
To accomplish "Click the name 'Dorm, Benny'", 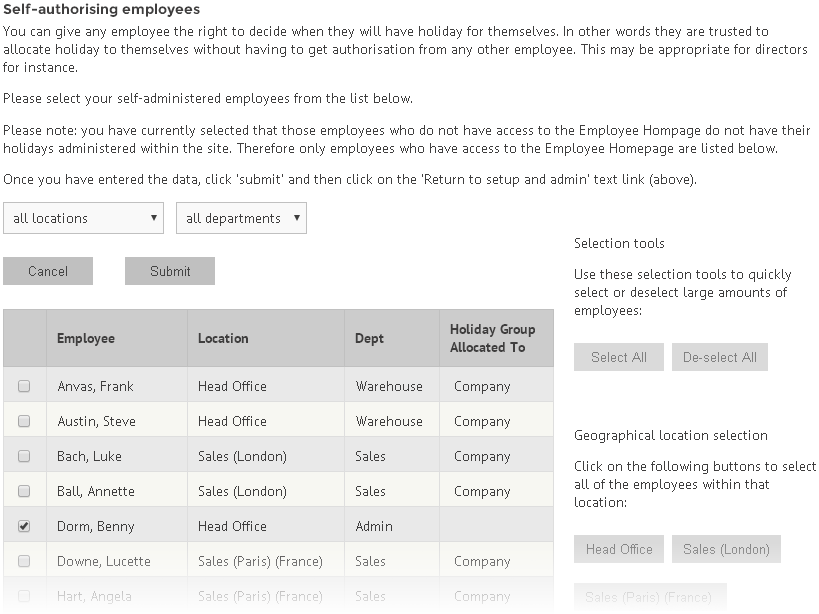I will [x=96, y=526].
